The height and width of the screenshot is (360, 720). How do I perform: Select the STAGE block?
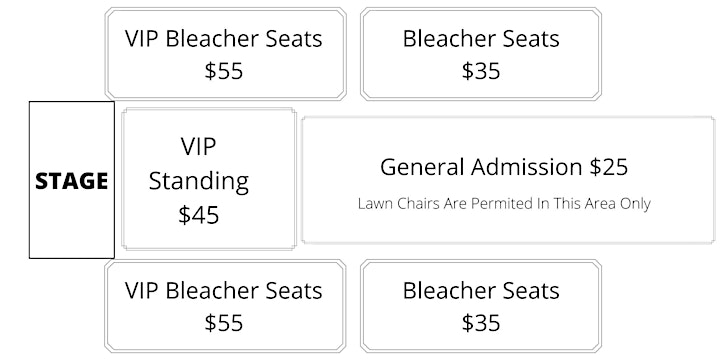72,180
